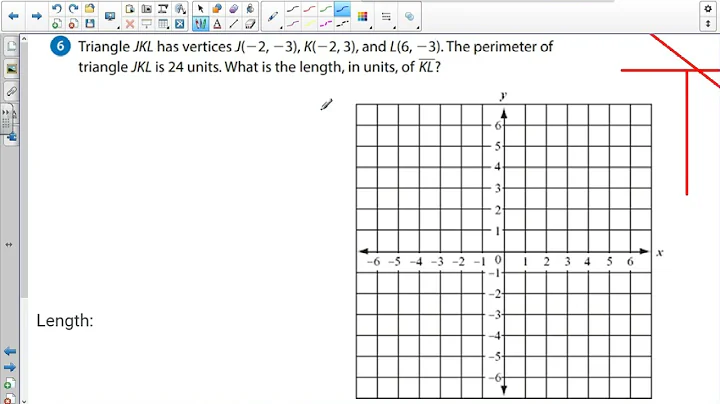
Task: Open the Attachments paperclip tab
Action: pos(11,91)
